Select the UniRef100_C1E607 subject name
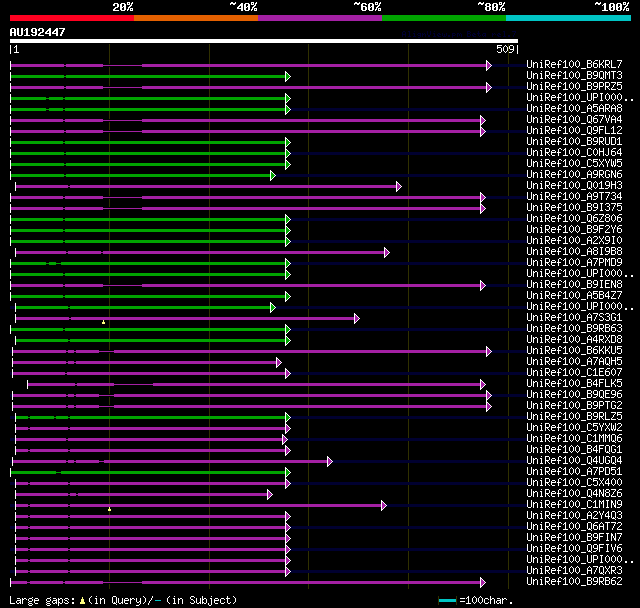Screen dimensions: 640x608 (574, 373)
